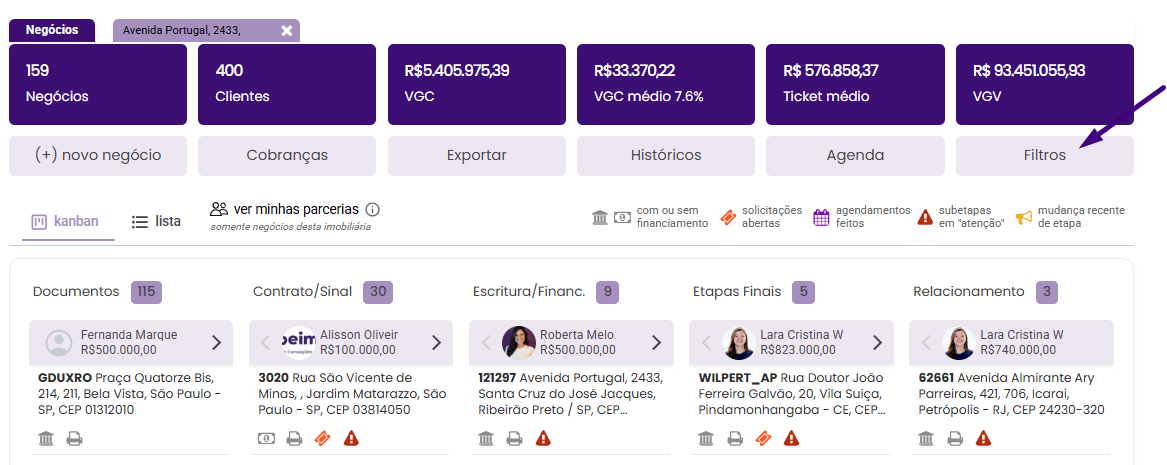Click the ticket icon on card 3020
Viewport: 1167px width, 465px height.
[322, 438]
